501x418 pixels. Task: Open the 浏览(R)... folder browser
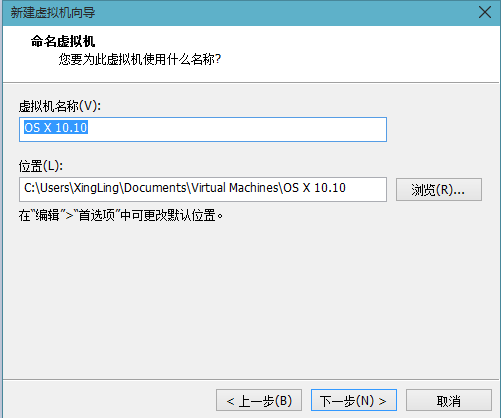[x=439, y=189]
